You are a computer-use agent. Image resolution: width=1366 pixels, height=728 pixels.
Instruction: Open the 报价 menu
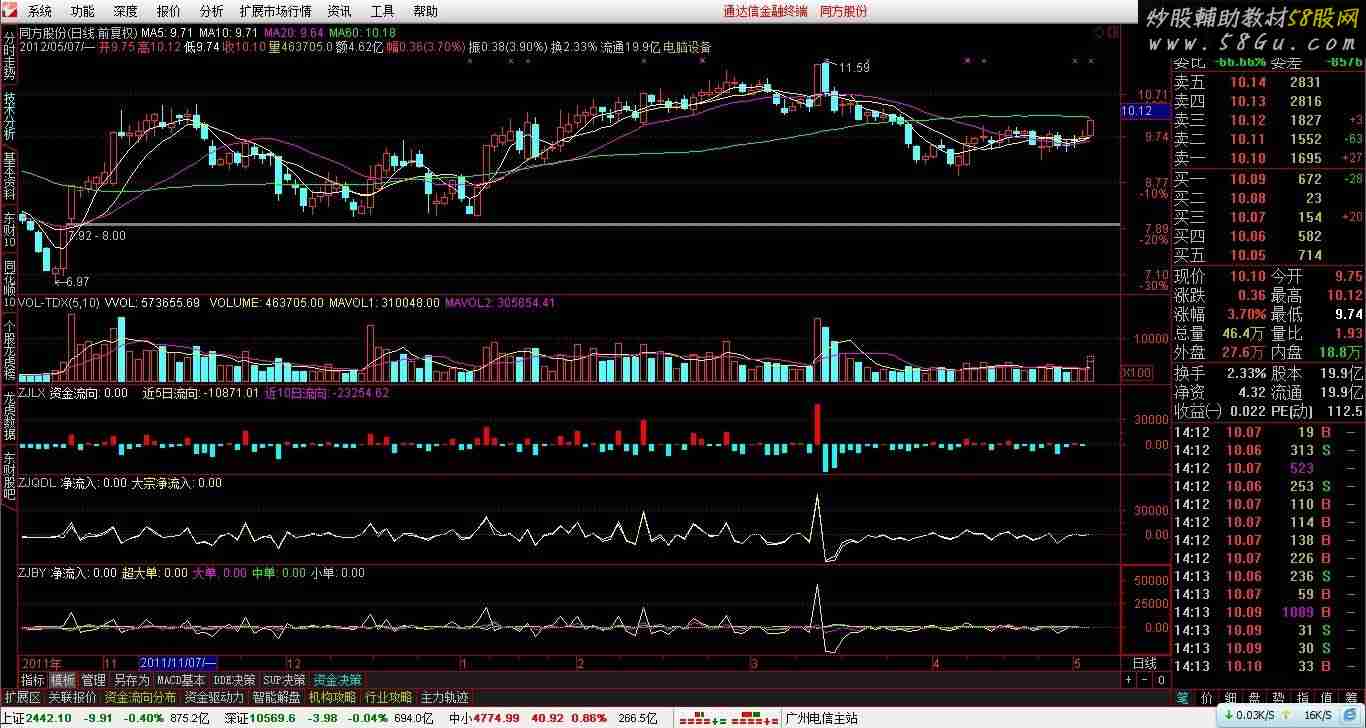[169, 12]
